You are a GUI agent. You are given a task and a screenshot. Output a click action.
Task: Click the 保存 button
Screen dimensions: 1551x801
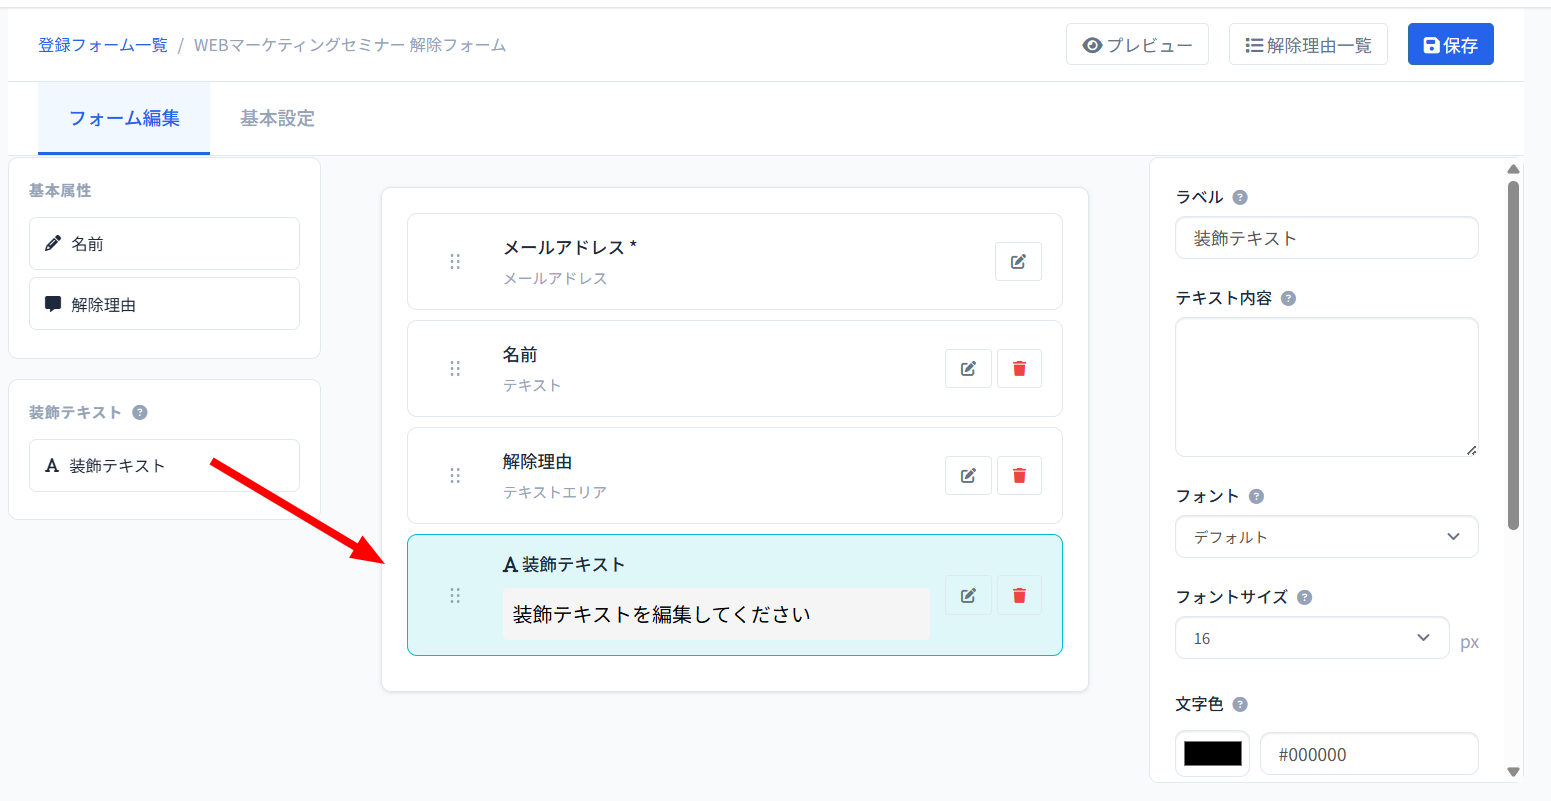[x=1450, y=45]
